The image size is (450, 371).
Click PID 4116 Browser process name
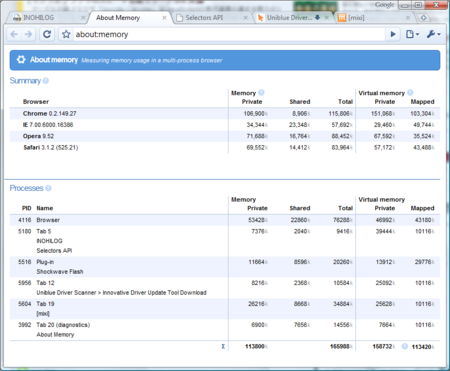click(48, 220)
